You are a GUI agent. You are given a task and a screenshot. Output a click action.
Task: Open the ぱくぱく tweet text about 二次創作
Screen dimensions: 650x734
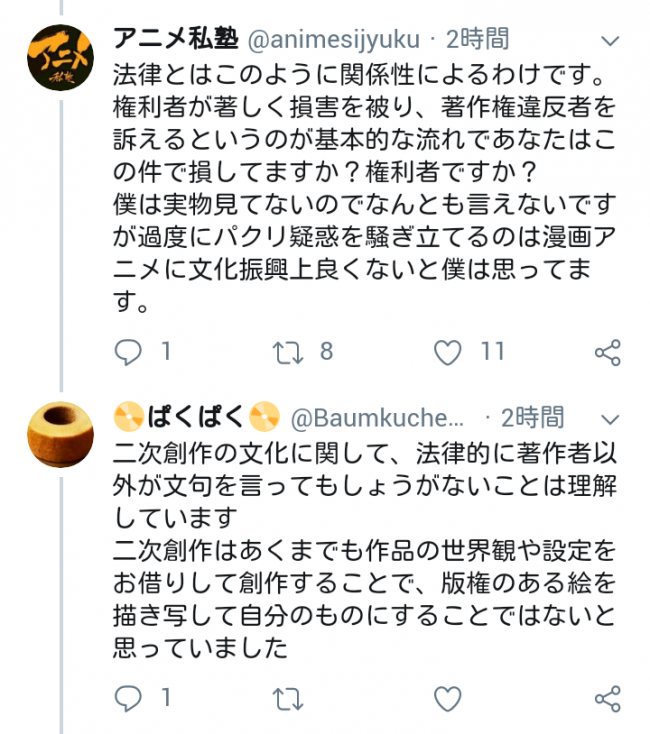(x=360, y=550)
